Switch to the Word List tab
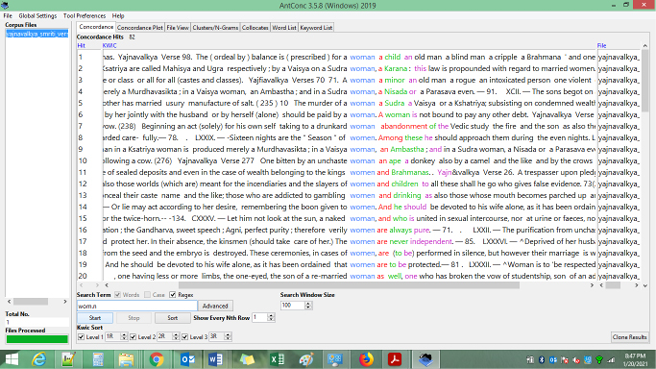 click(x=284, y=28)
